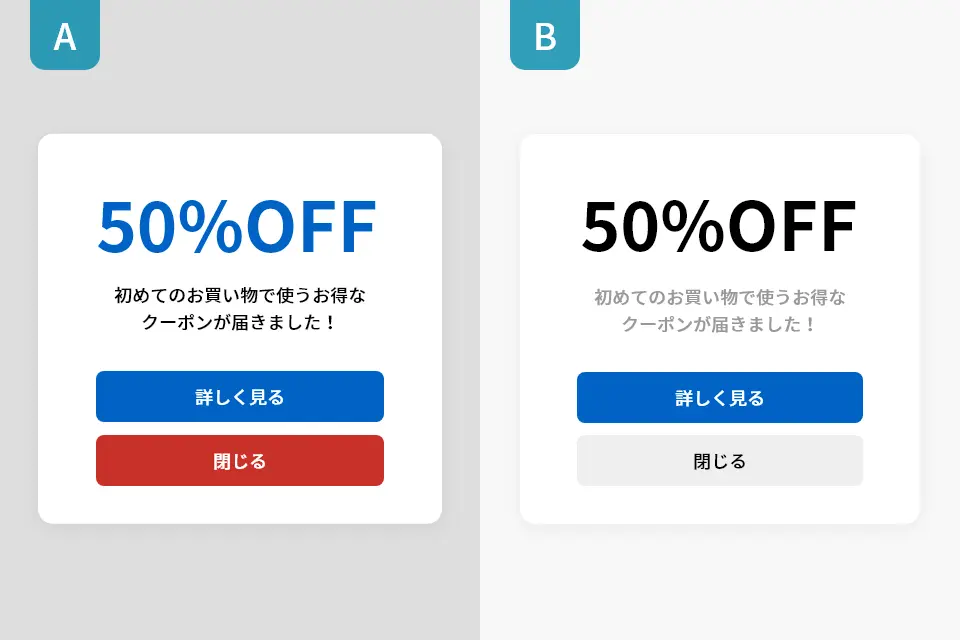Click the coupon description text in design A

240,307
